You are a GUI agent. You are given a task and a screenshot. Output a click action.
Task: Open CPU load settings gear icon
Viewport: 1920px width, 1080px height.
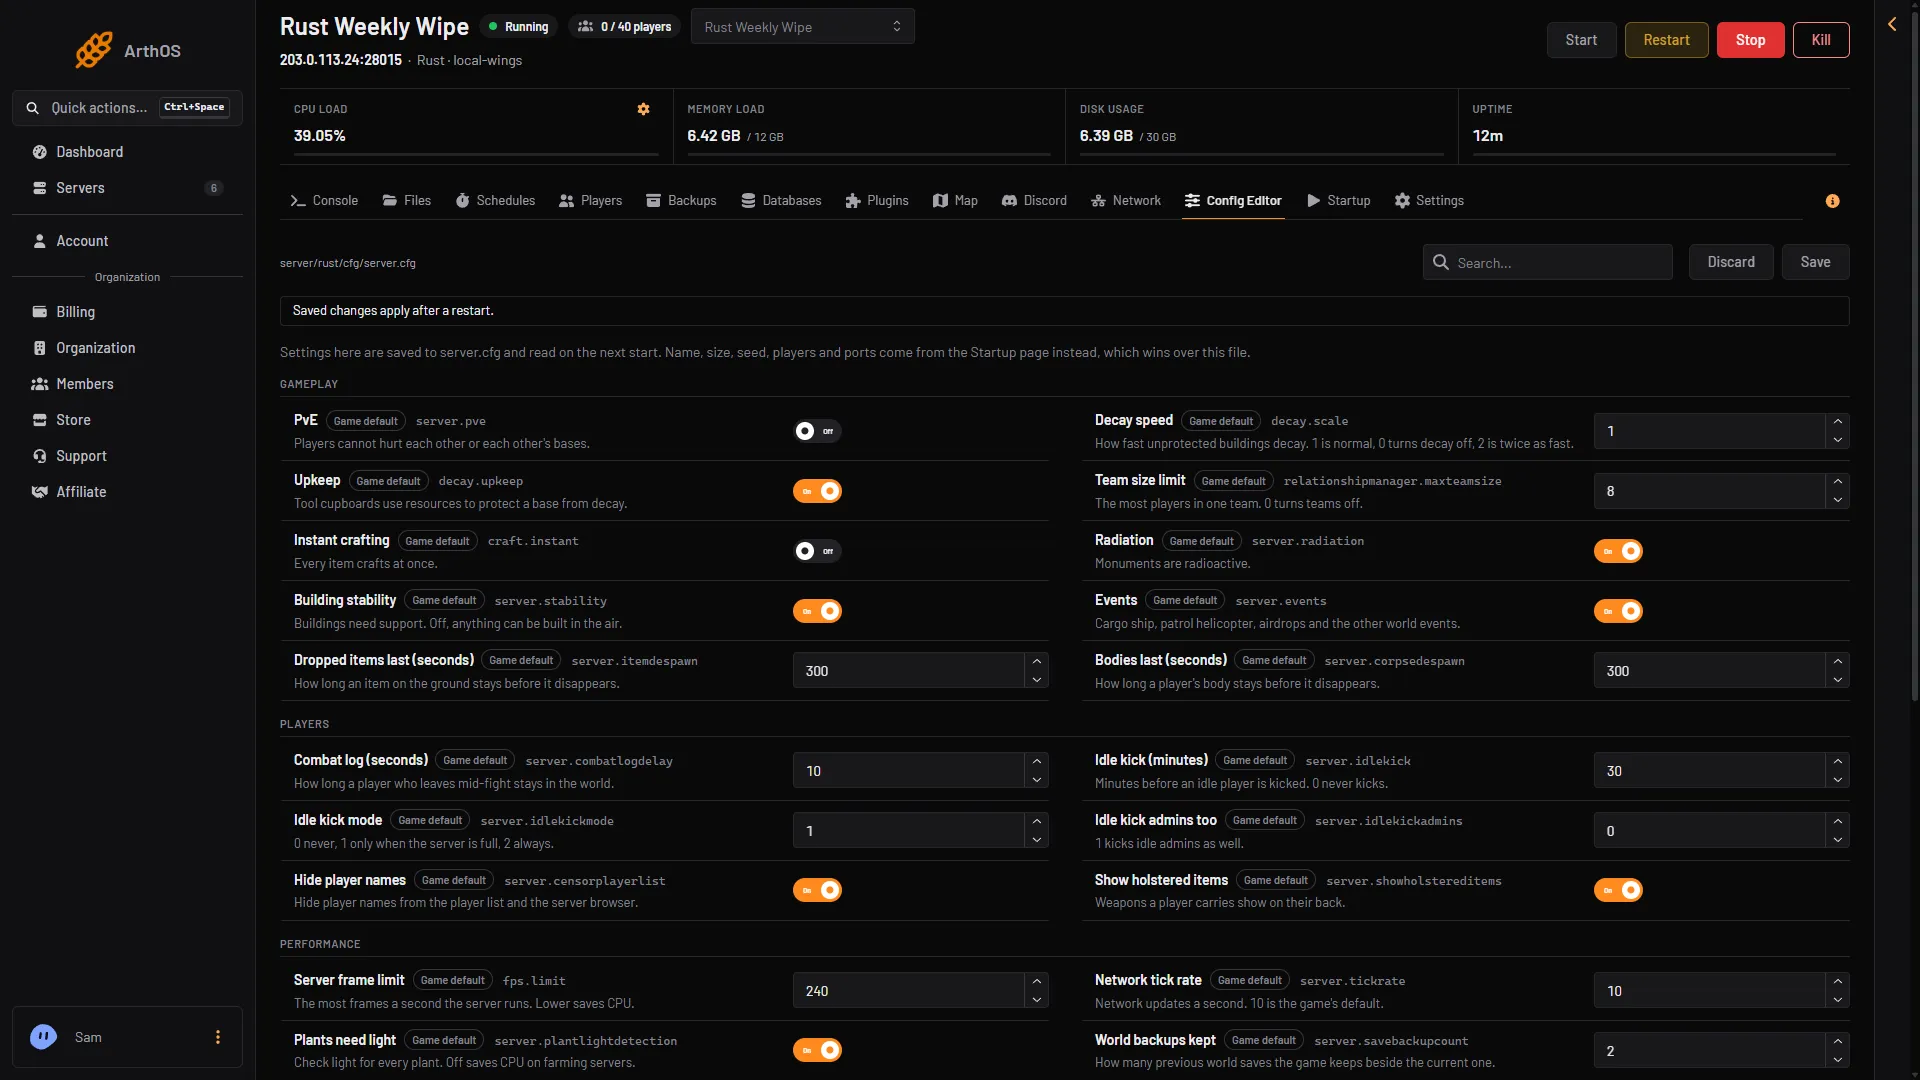click(x=644, y=109)
